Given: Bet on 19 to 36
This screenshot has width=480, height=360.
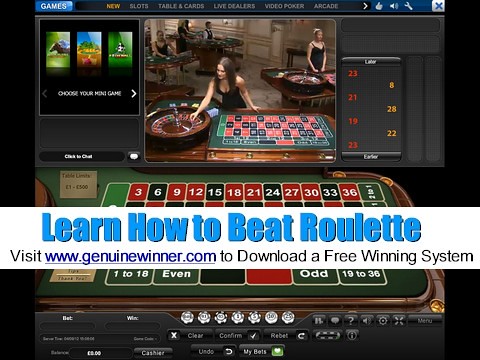Looking at the screenshot, I should [x=362, y=276].
